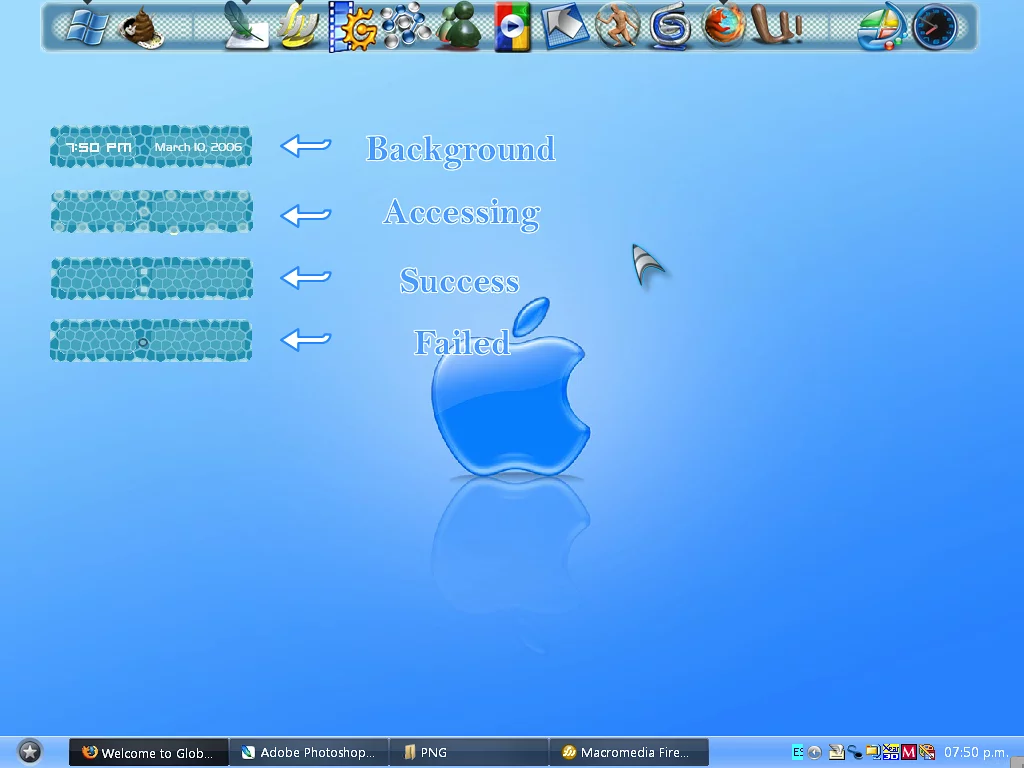Open MSN Messenger from the dock
This screenshot has height=768, width=1024.
tap(460, 27)
